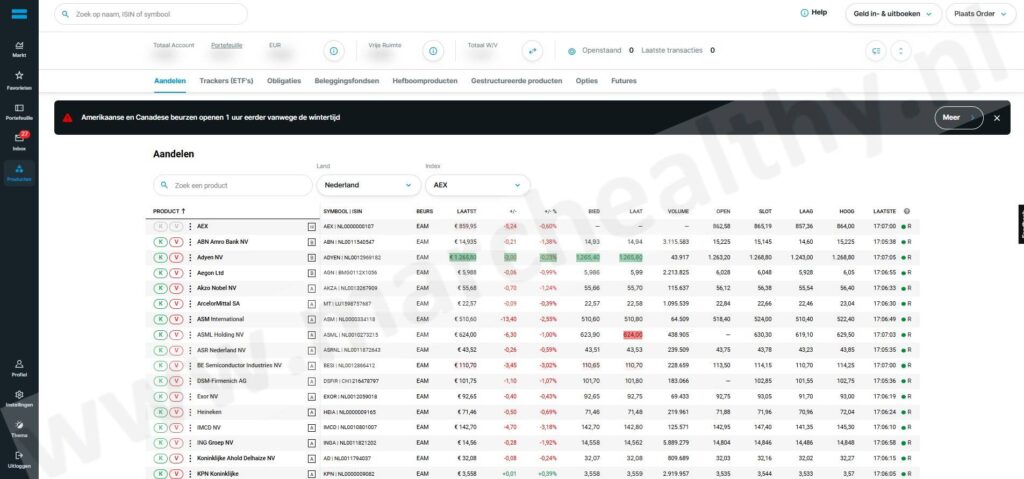This screenshot has width=1024, height=479.
Task: Switch Thema in sidebar
Action: 19,429
